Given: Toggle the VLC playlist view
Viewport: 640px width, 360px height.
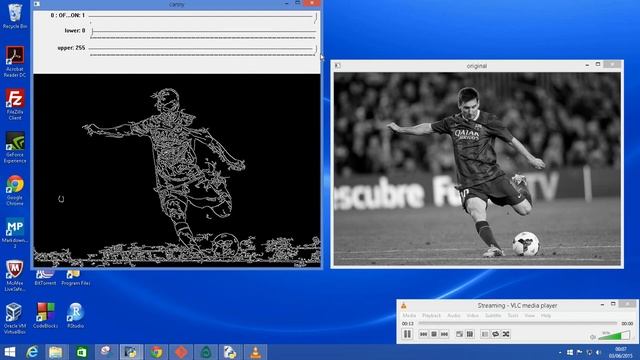Looking at the screenshot, I should (484, 334).
